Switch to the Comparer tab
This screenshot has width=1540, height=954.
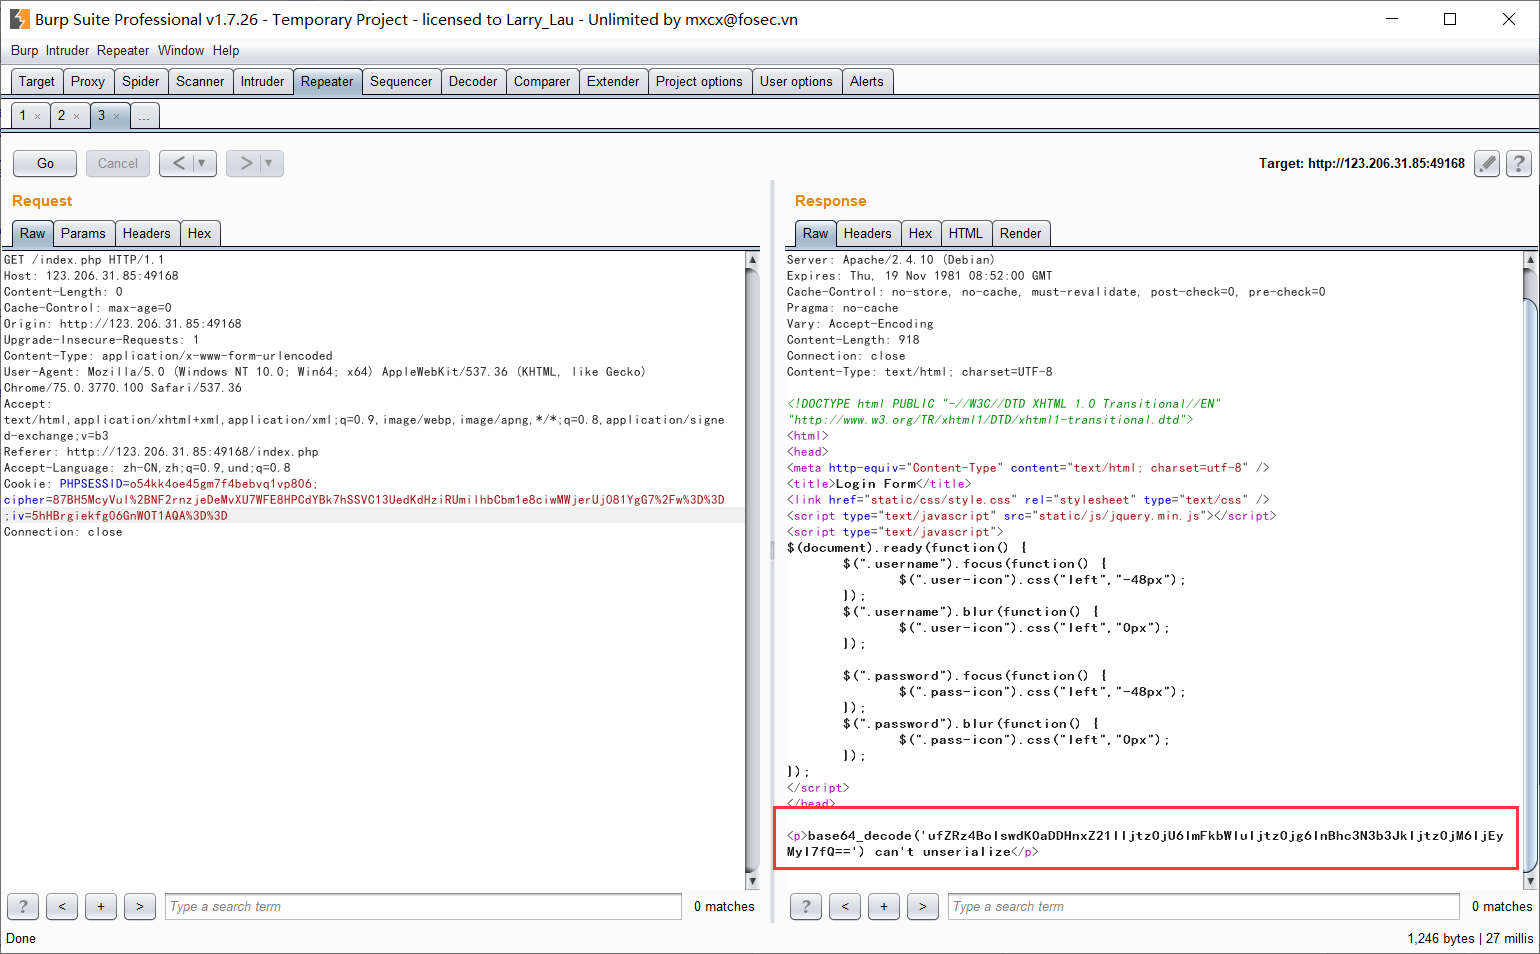(542, 82)
